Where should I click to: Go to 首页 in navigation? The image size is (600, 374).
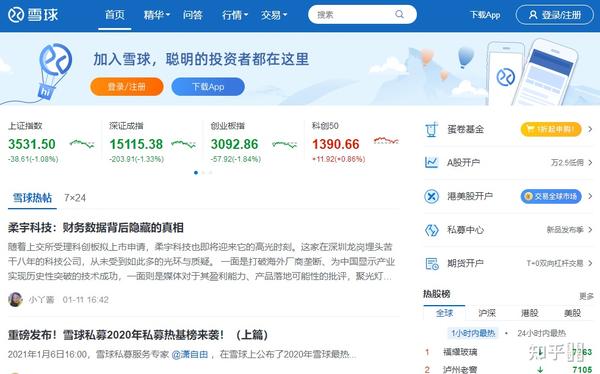[x=115, y=15]
